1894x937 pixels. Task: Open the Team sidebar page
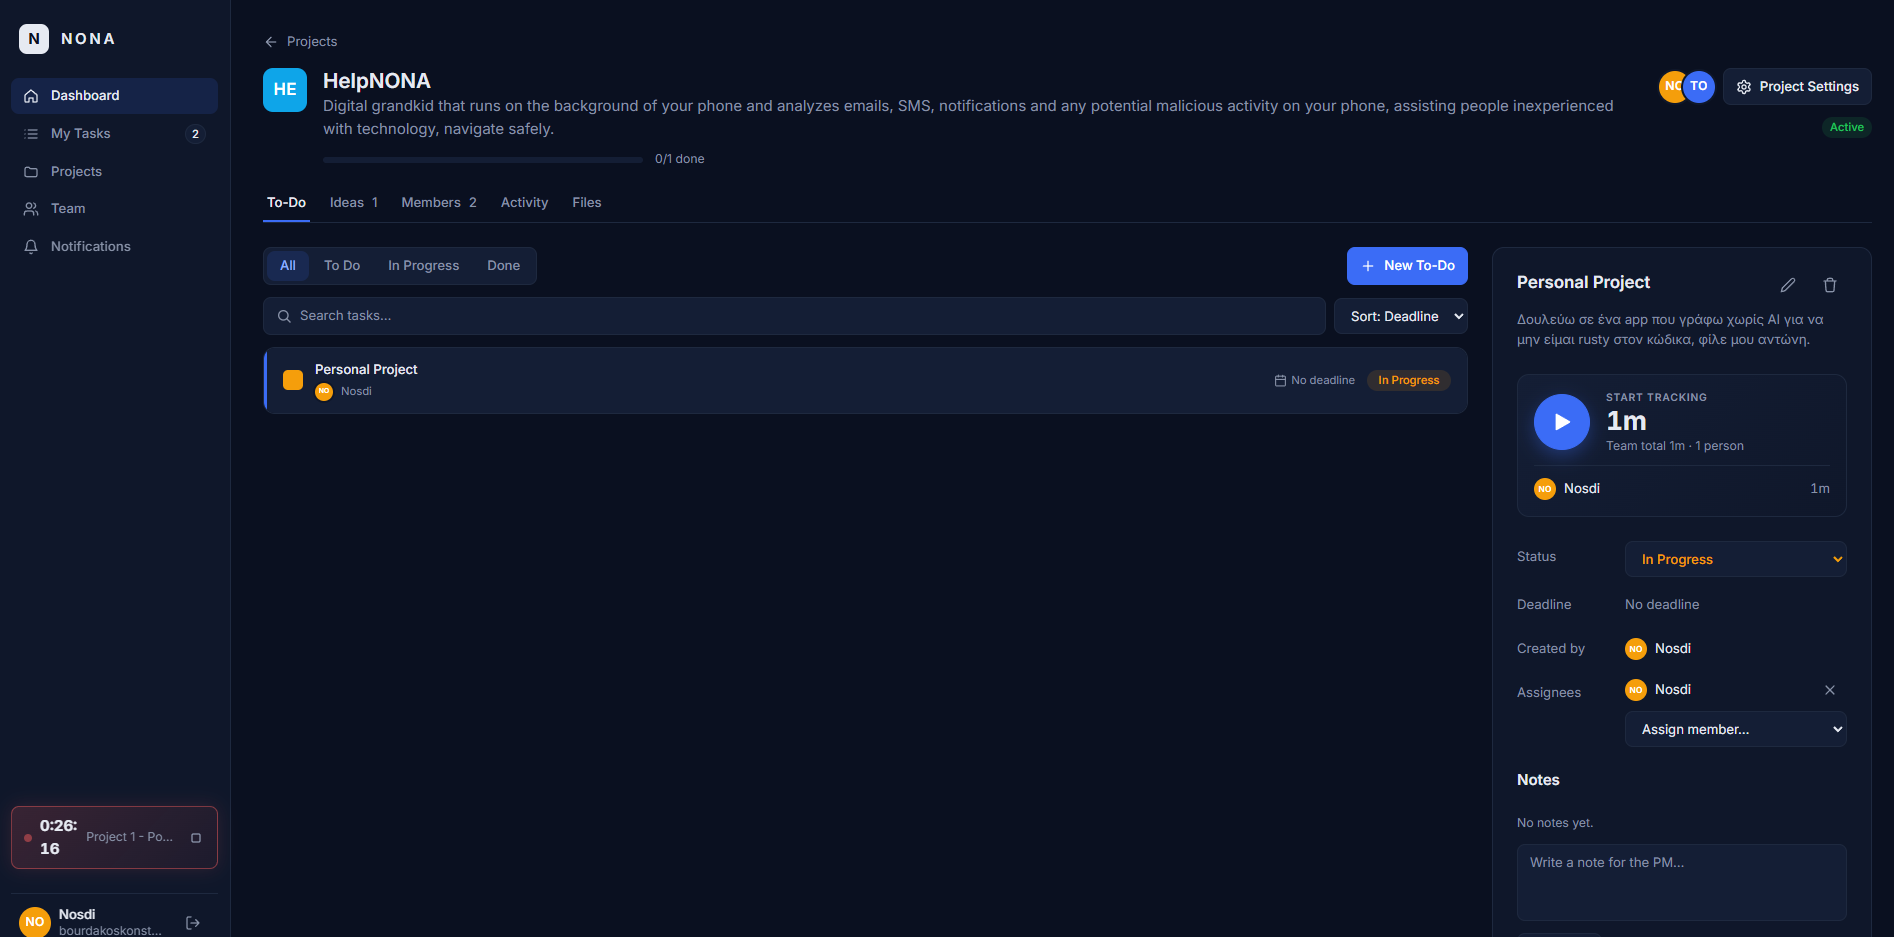pyautogui.click(x=114, y=209)
